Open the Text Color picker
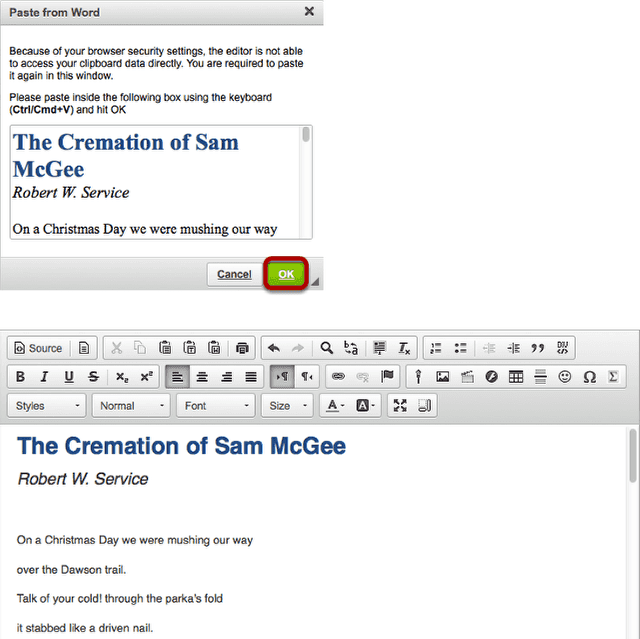The width and height of the screenshot is (640, 639). (336, 406)
